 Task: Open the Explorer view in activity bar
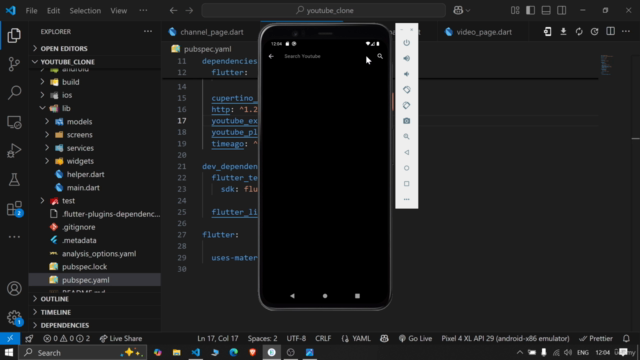pyautogui.click(x=14, y=36)
